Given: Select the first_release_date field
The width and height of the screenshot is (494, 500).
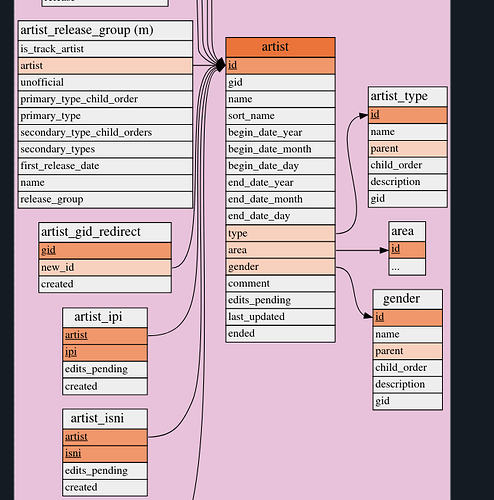Looking at the screenshot, I should coord(105,166).
